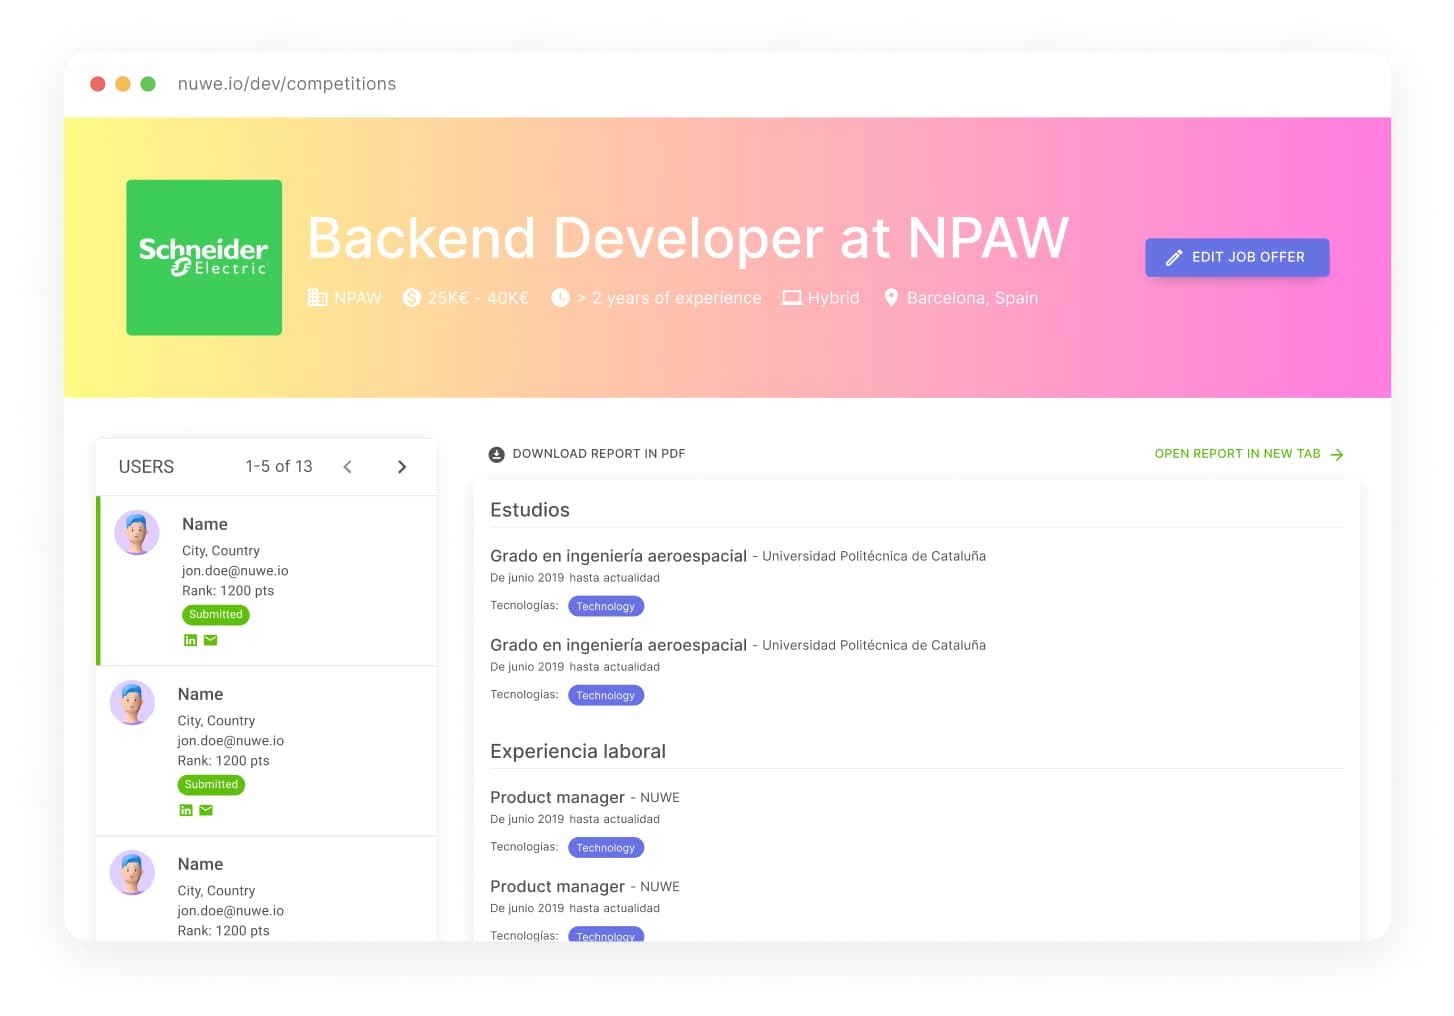Click the Schneider Electric logo

click(204, 257)
